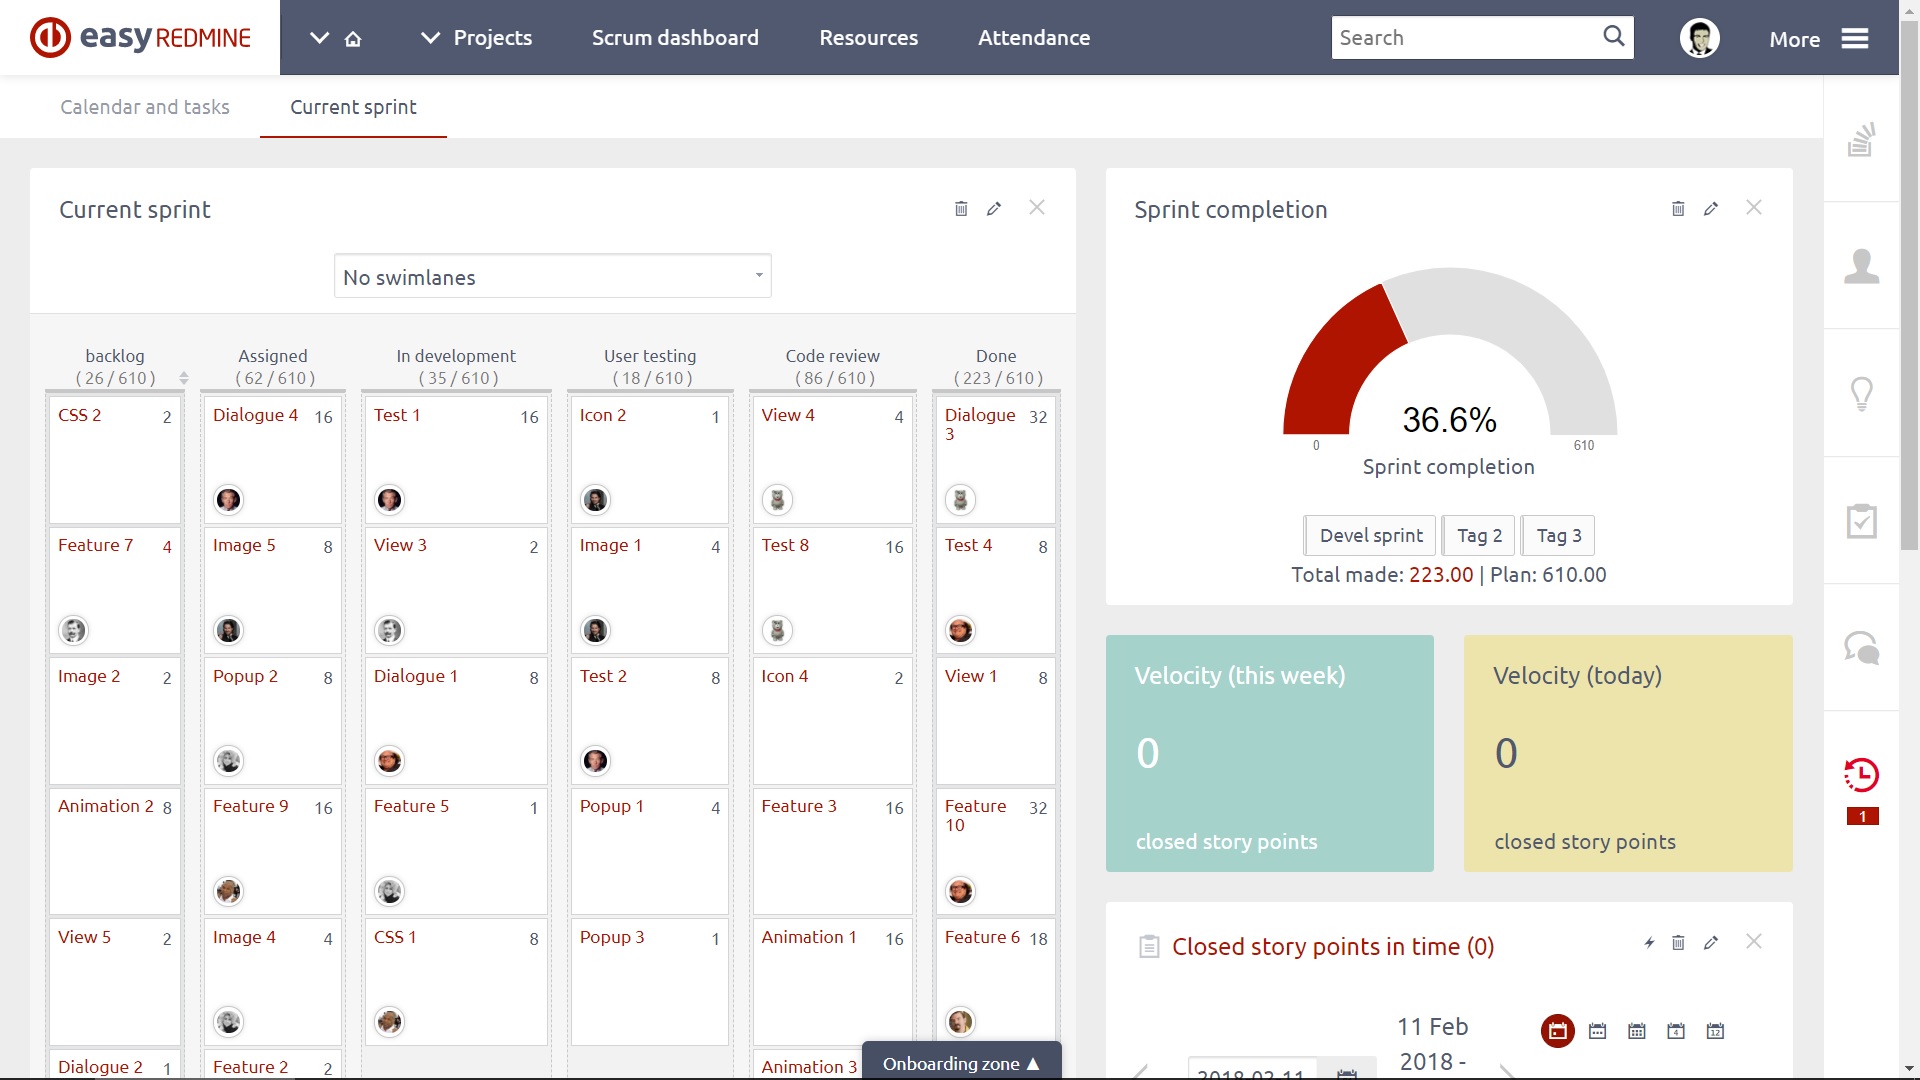
Task: Open Attendance menu
Action: click(1034, 38)
